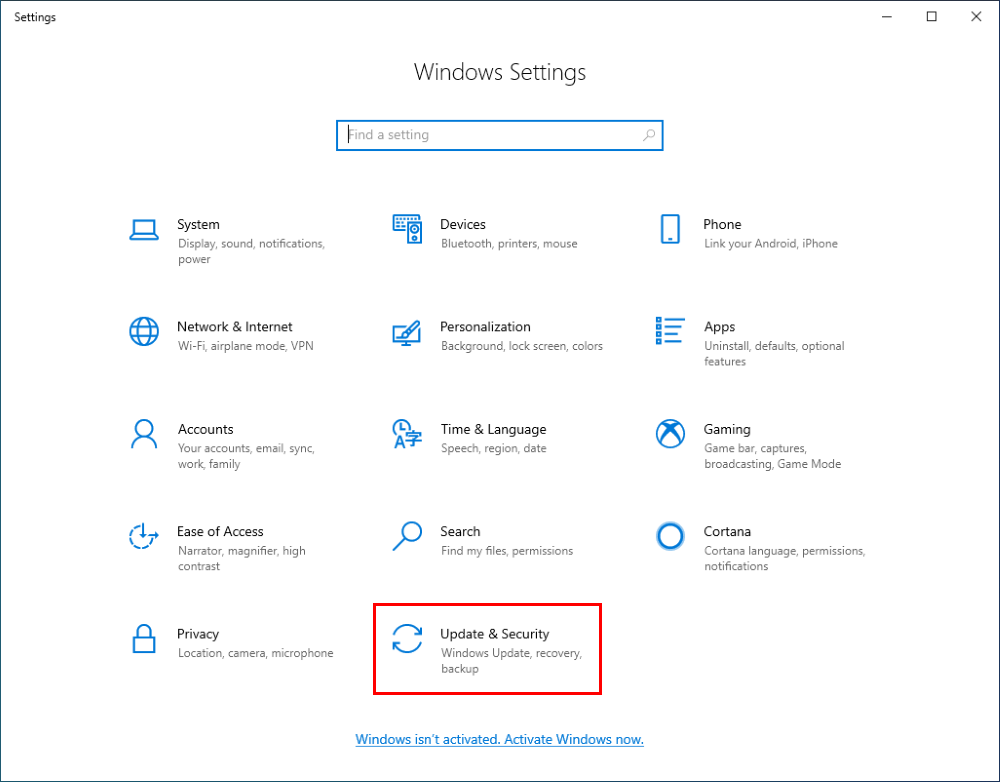Click the Apps list icon

[670, 331]
